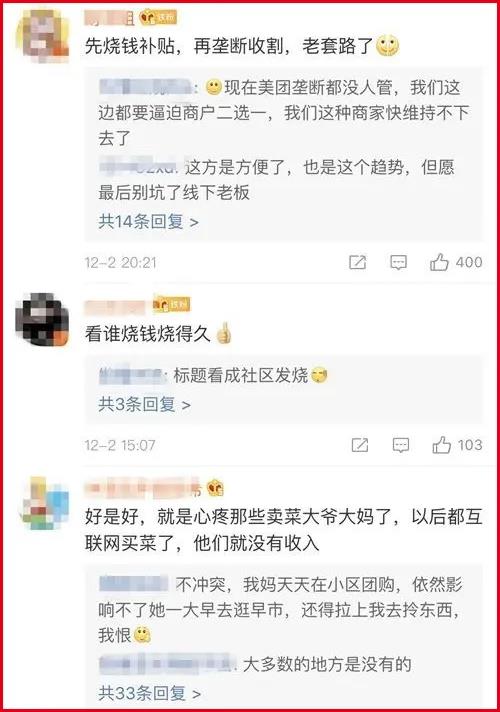This screenshot has height=712, width=500.
Task: Select the reply 大多数的地方是没有的
Action: click(327, 664)
